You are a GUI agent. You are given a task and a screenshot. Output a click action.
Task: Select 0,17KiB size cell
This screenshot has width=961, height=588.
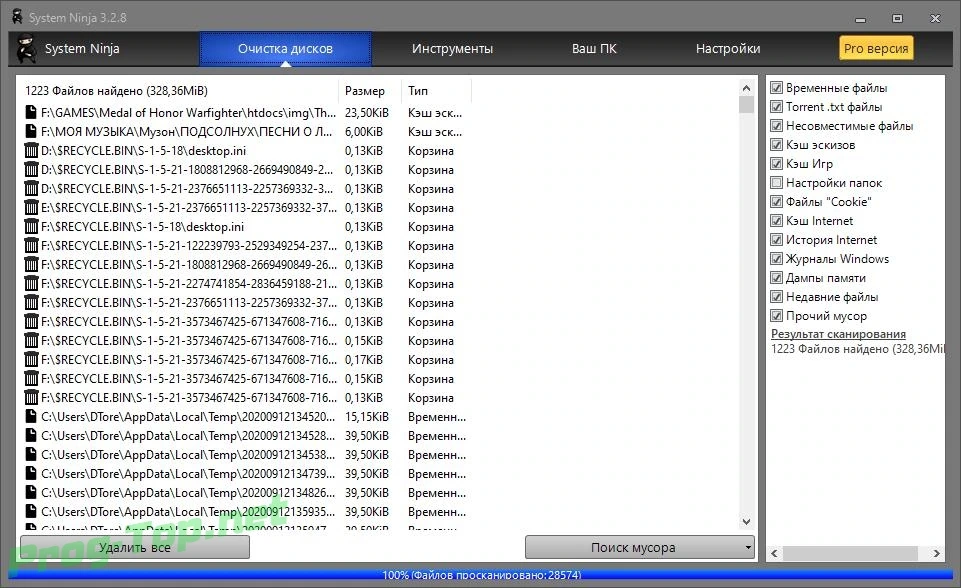tap(363, 359)
